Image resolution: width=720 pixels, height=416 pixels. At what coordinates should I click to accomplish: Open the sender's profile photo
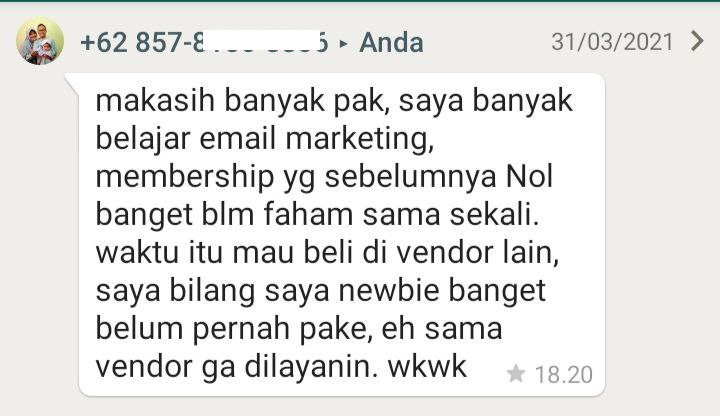pos(40,41)
